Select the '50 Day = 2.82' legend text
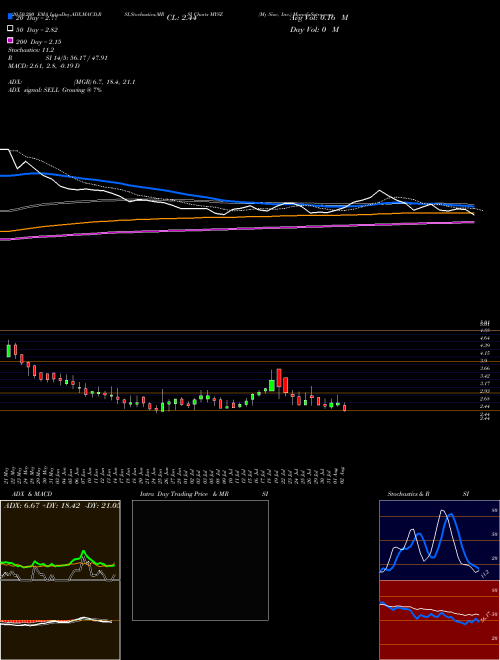Viewport: 500px width, 660px height. click(x=37, y=29)
